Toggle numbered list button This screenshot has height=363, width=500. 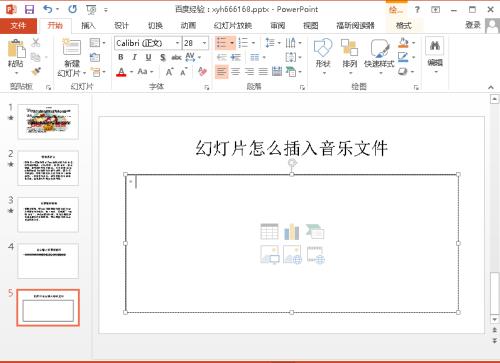pos(243,43)
